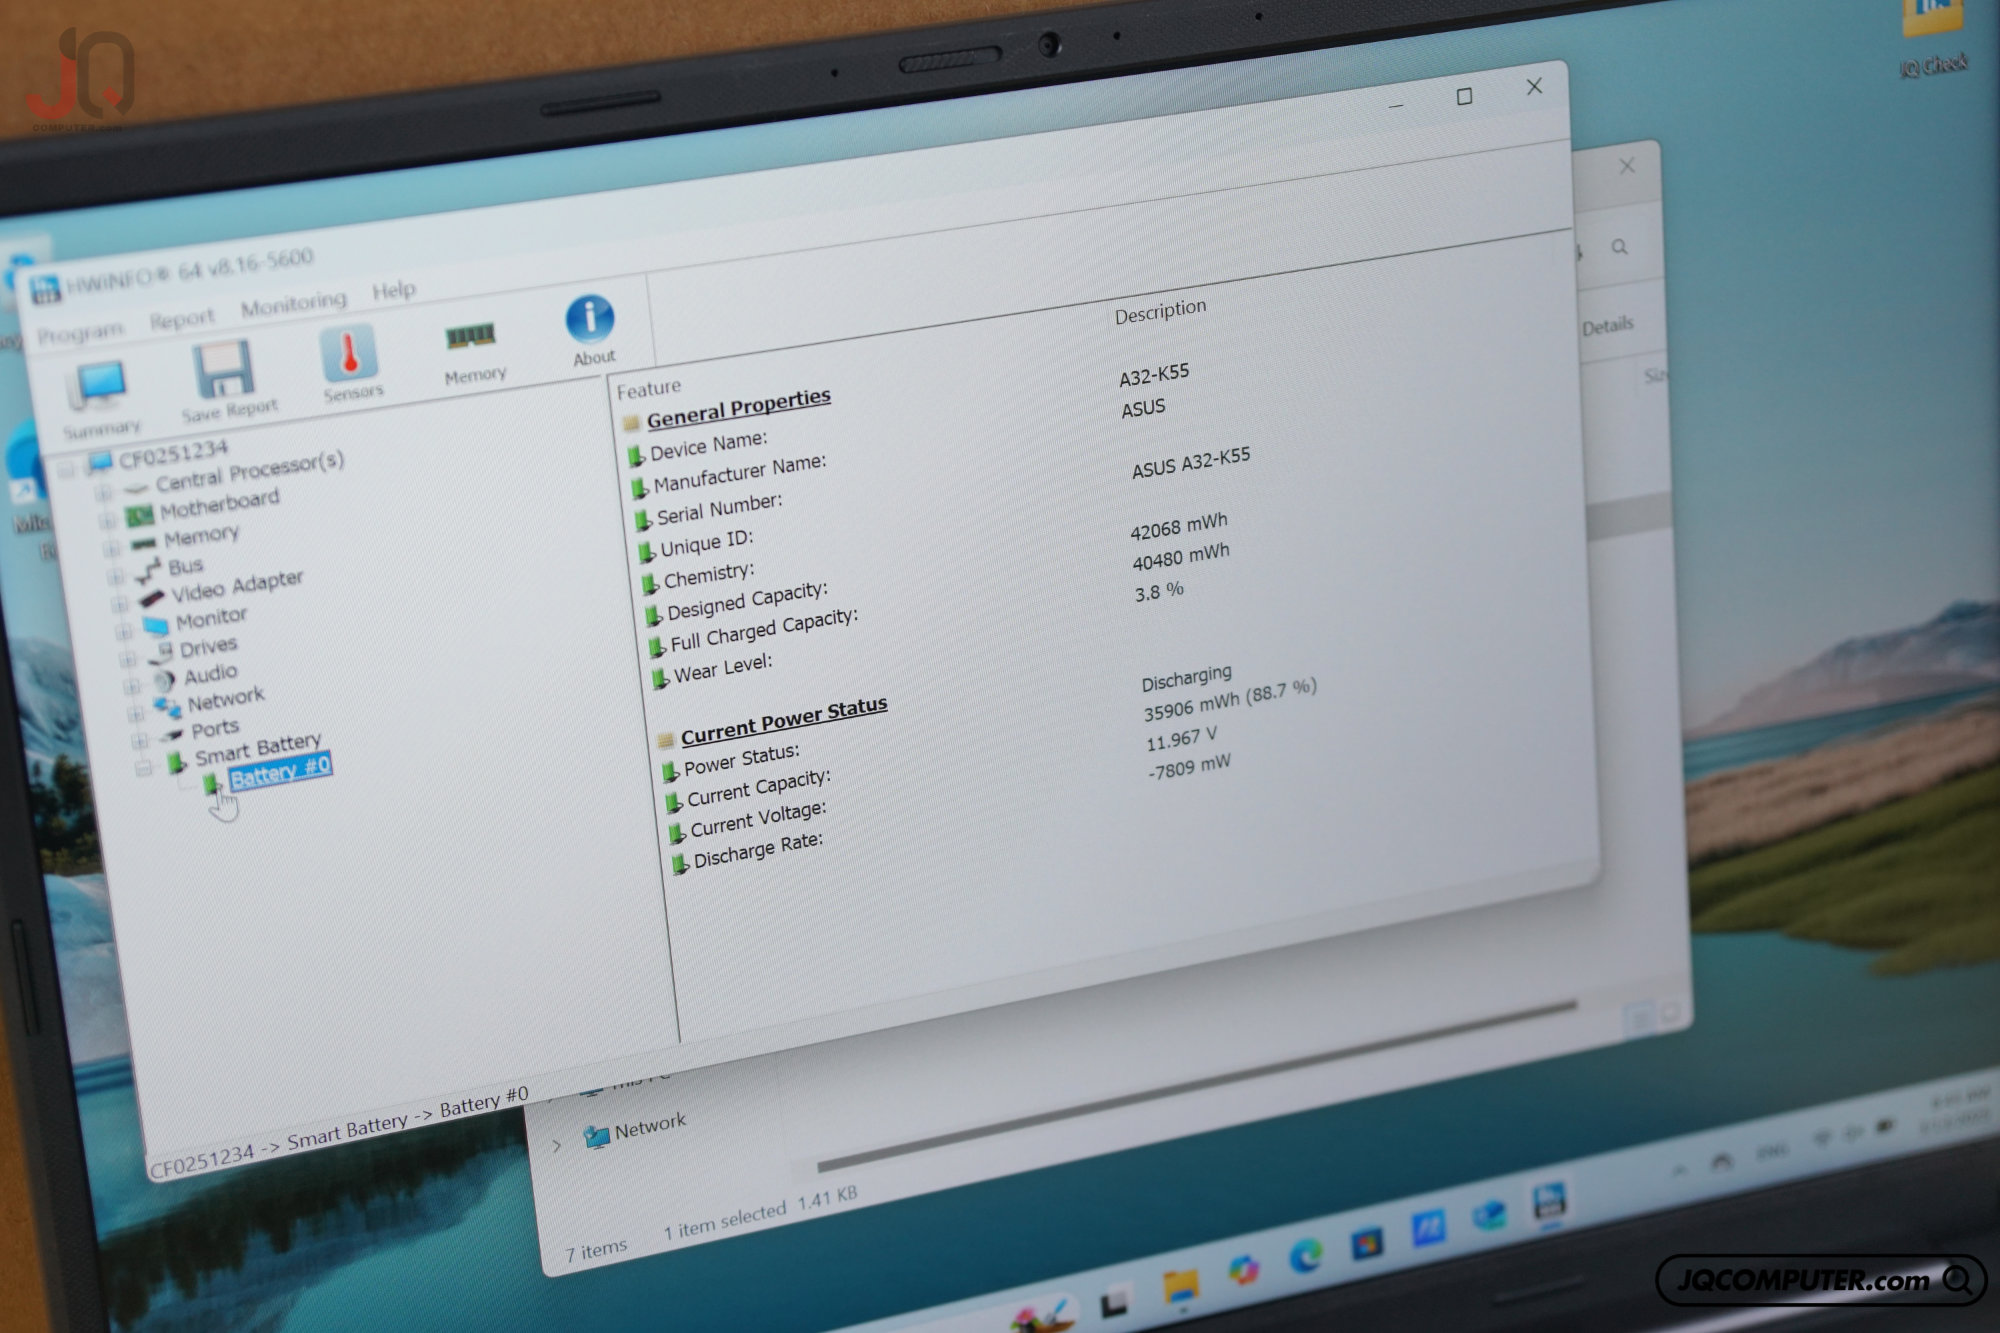The width and height of the screenshot is (2000, 1333).
Task: Click the Memory stick icon in tree
Action: coord(143,543)
